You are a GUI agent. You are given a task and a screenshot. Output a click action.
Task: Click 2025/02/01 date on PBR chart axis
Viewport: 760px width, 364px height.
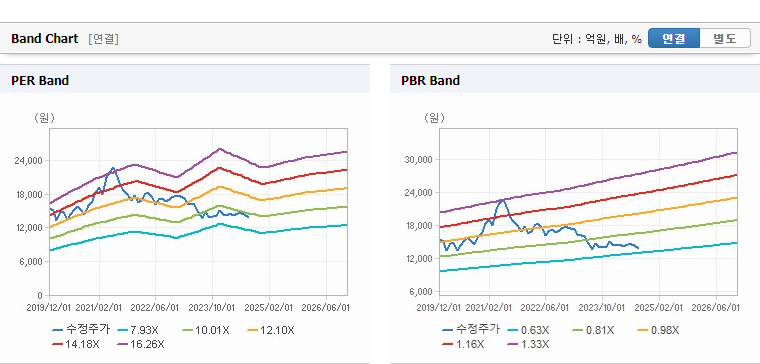pos(659,308)
